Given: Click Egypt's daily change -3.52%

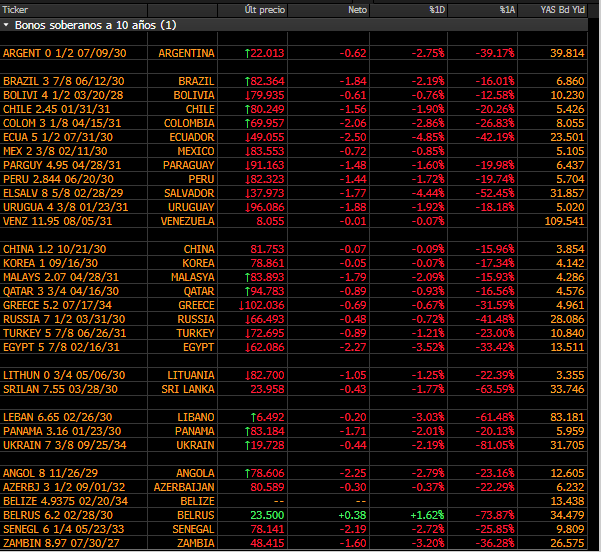Looking at the screenshot, I should pyautogui.click(x=428, y=347).
